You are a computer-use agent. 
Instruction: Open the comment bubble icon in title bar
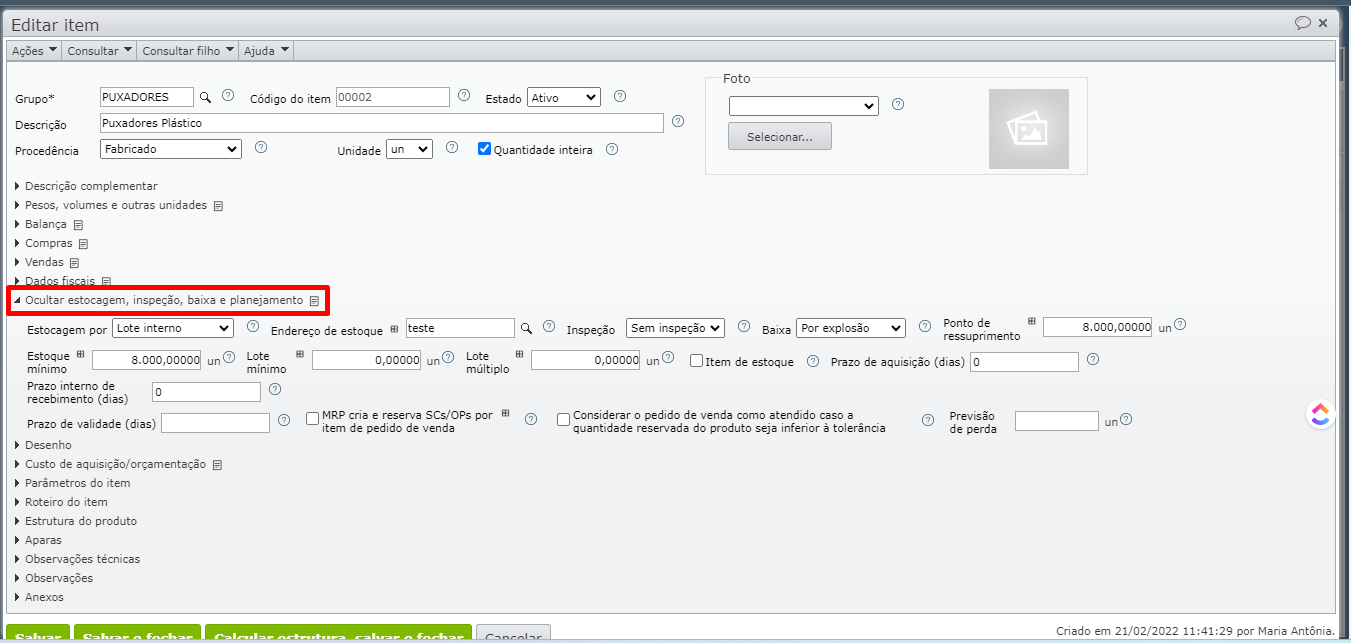(1302, 23)
